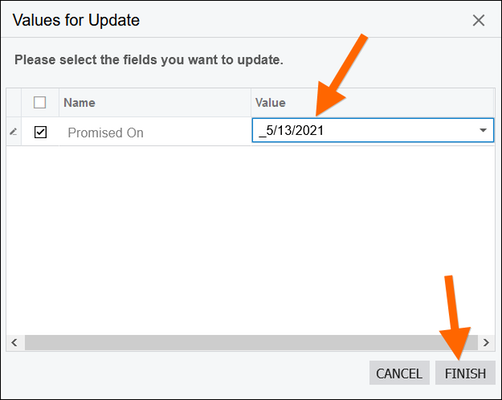
Task: Click the blank header cell above the pencil icon
Action: [14, 102]
